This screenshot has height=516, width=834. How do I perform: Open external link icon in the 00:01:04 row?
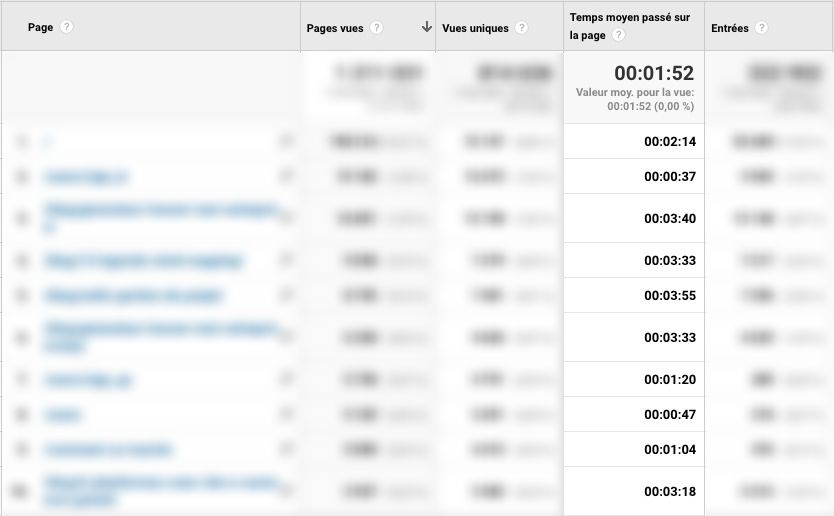click(x=288, y=450)
